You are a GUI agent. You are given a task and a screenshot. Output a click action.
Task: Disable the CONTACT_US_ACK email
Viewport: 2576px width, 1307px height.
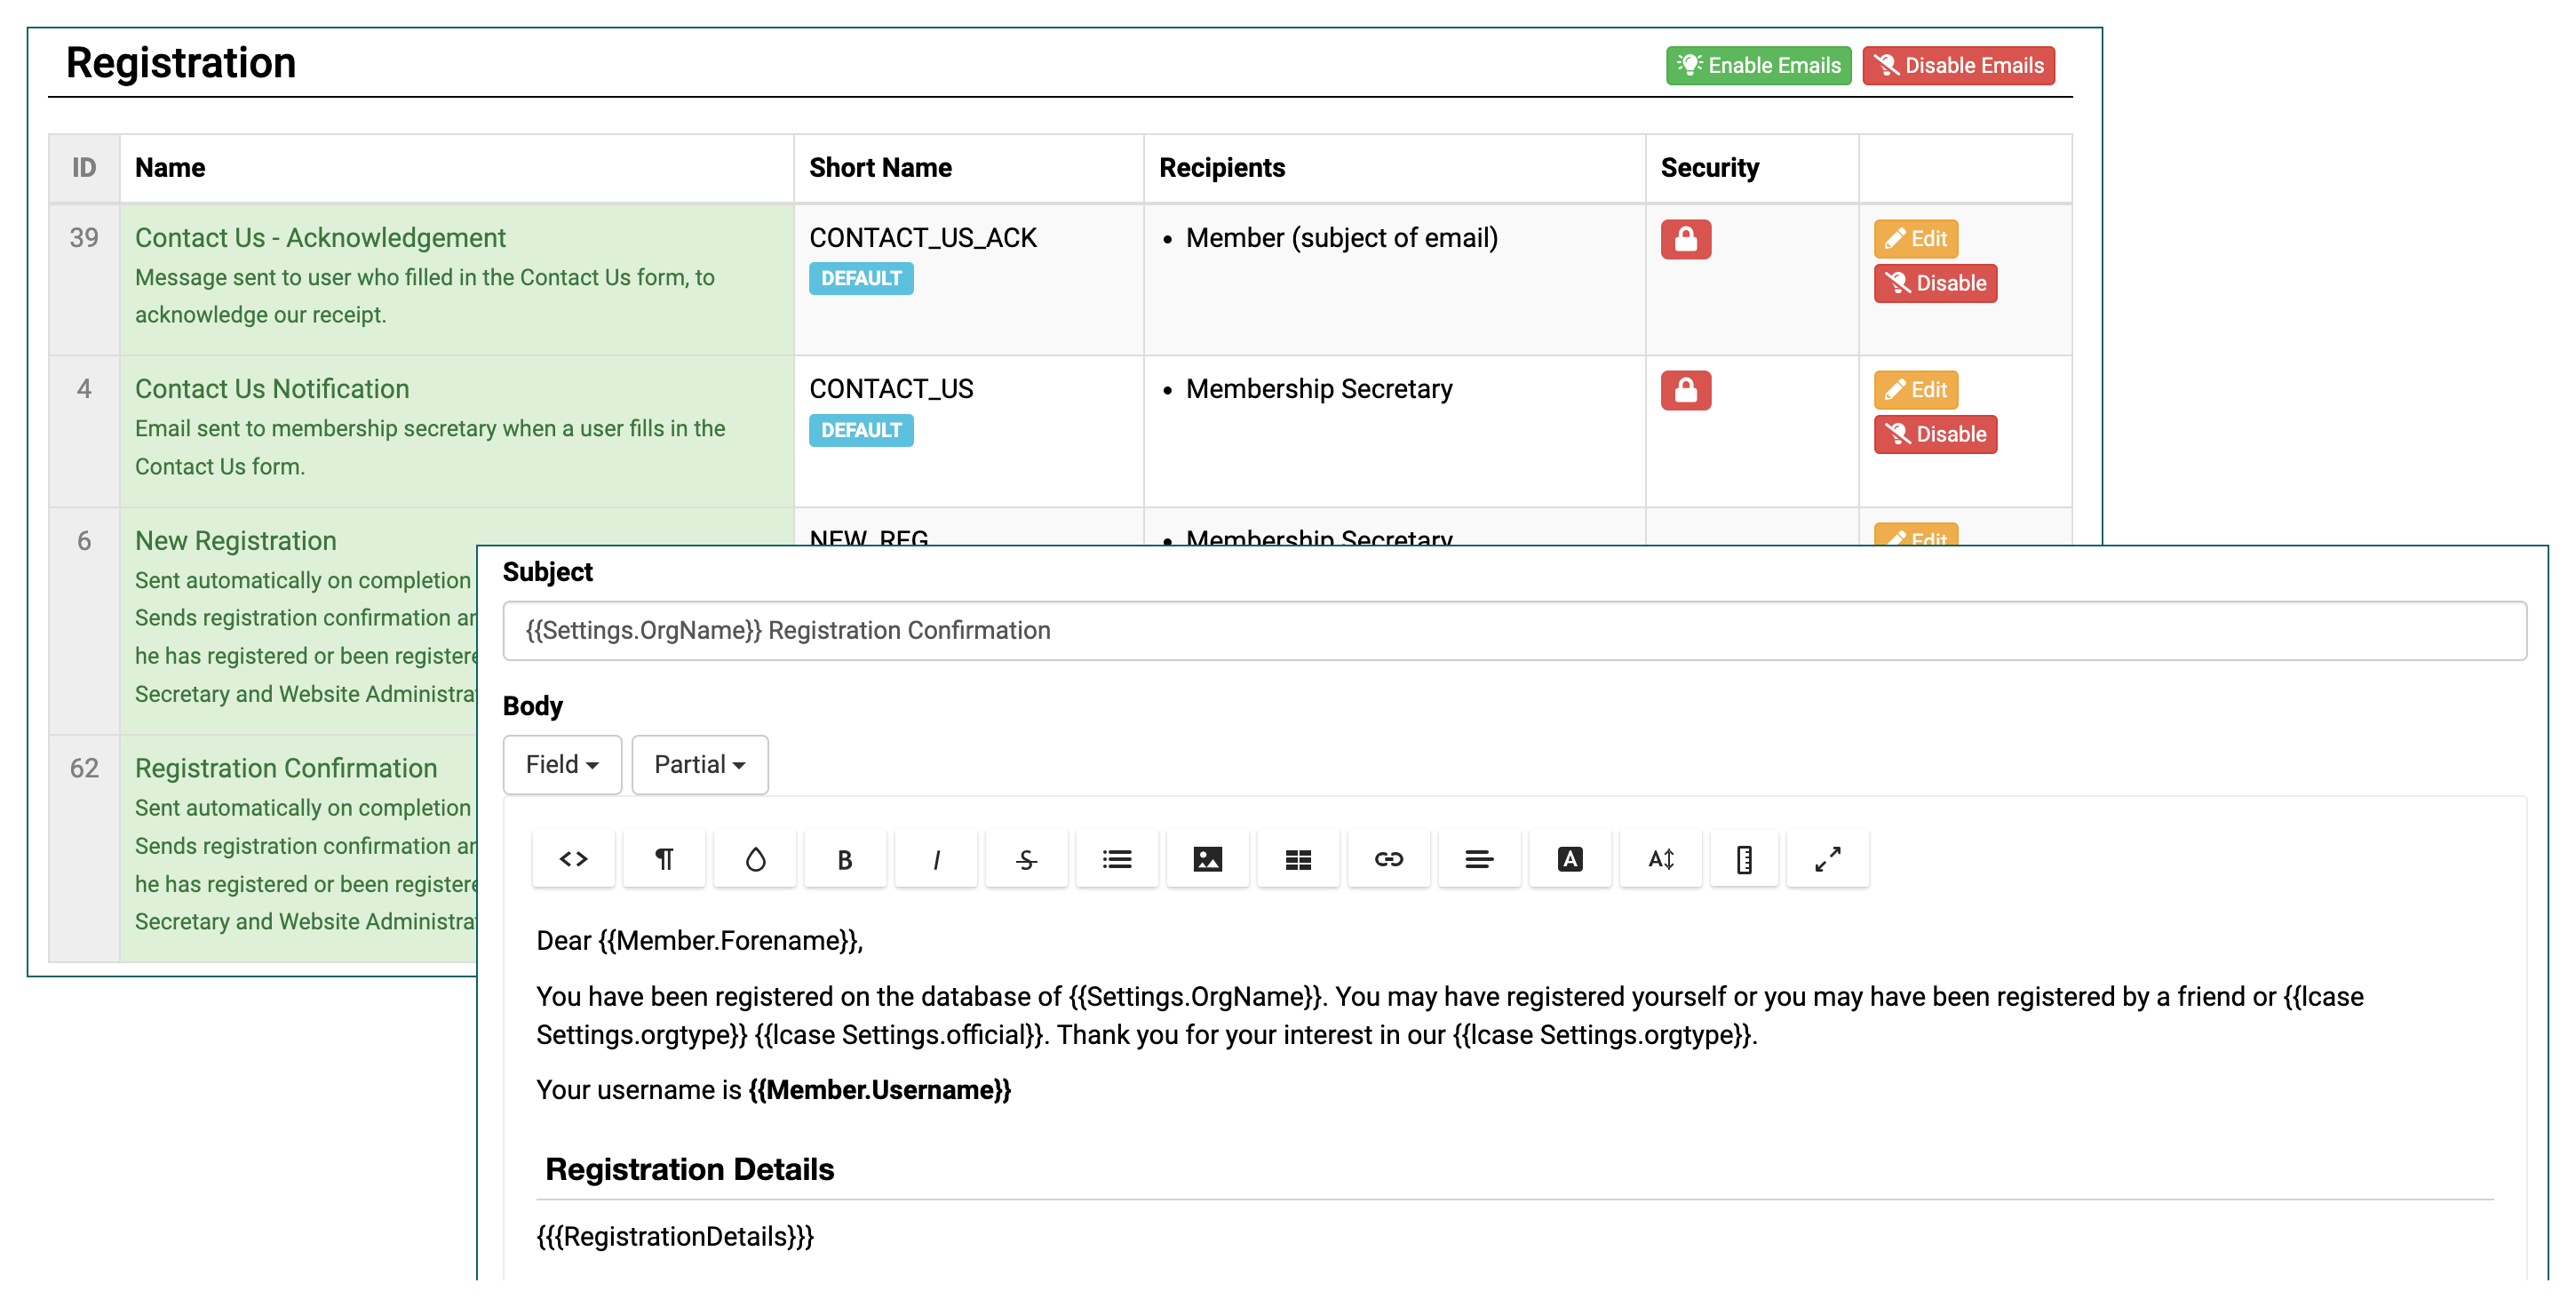(1934, 283)
